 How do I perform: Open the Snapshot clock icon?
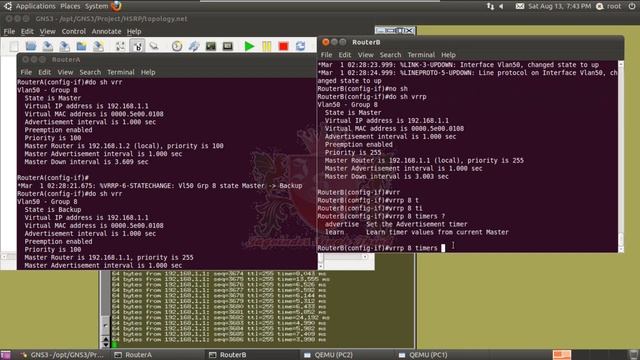pos(177,46)
